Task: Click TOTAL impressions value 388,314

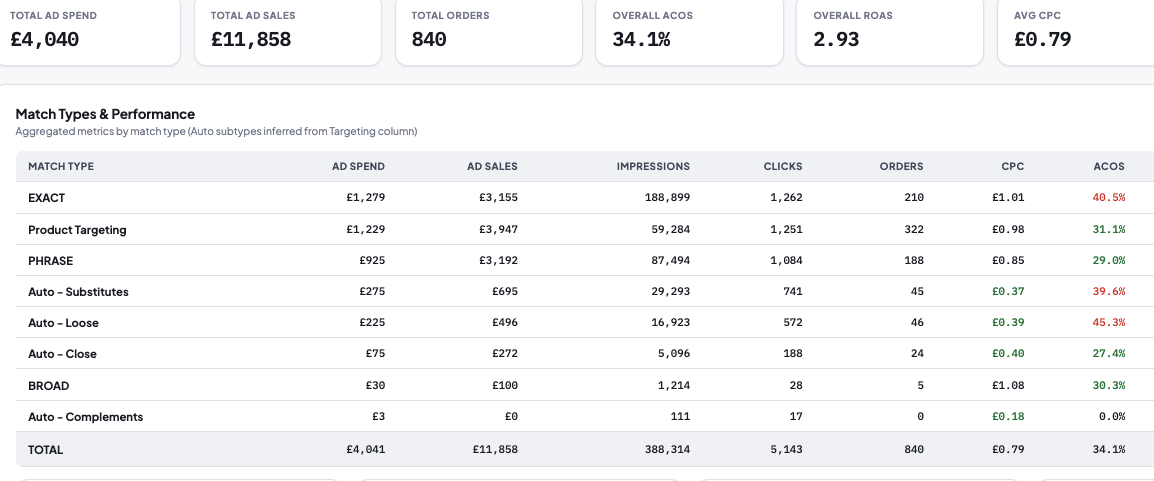Action: 667,449
